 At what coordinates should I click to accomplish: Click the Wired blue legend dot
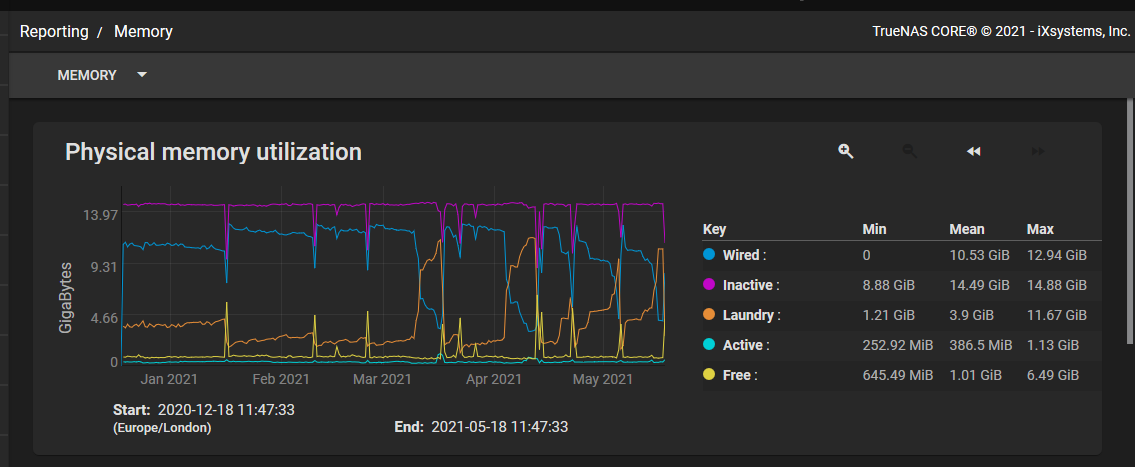709,255
